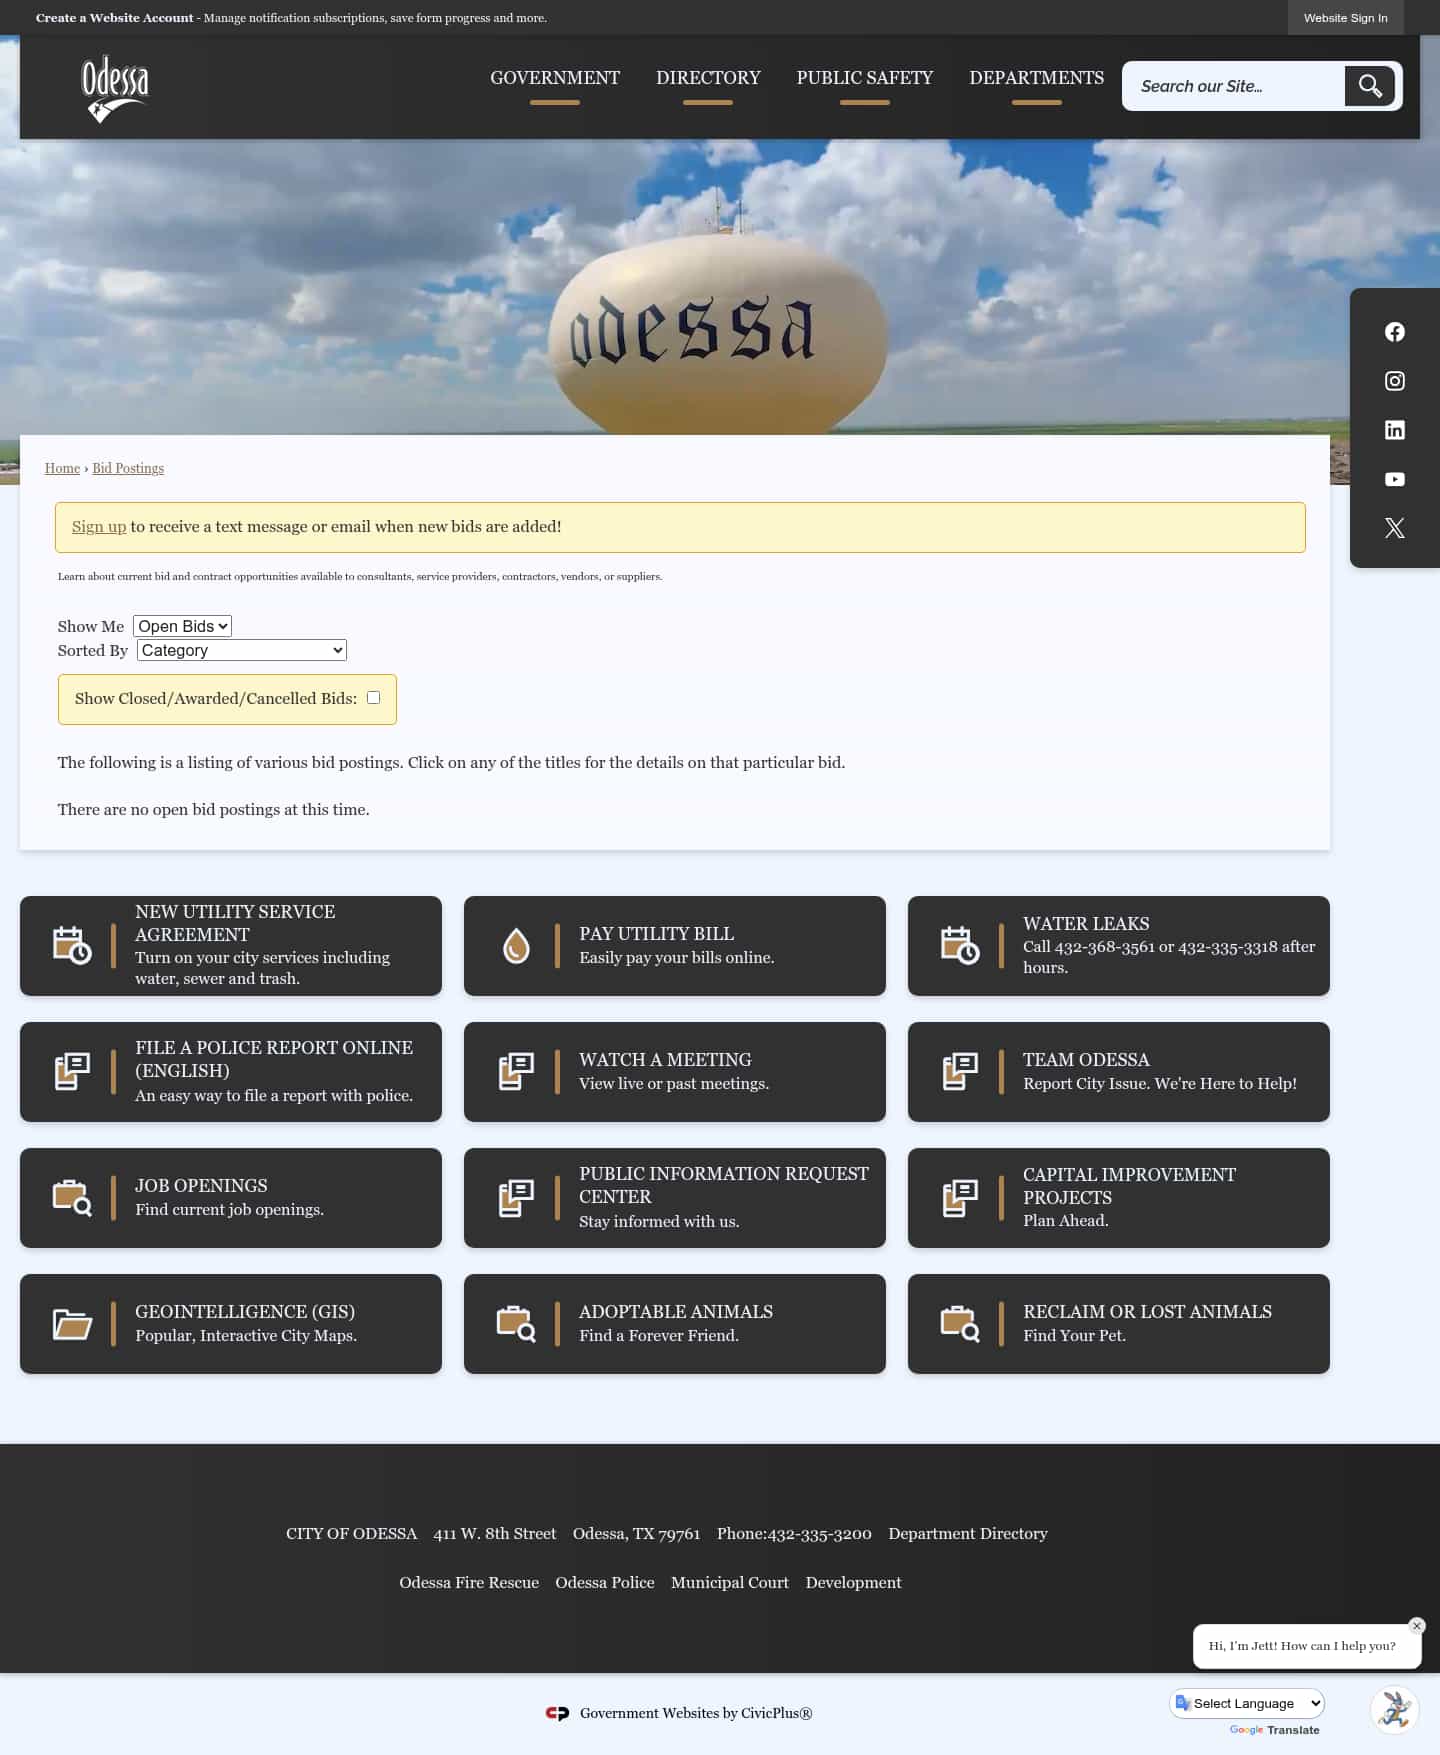
Task: Open Team Odessa card title
Action: 1086,1059
